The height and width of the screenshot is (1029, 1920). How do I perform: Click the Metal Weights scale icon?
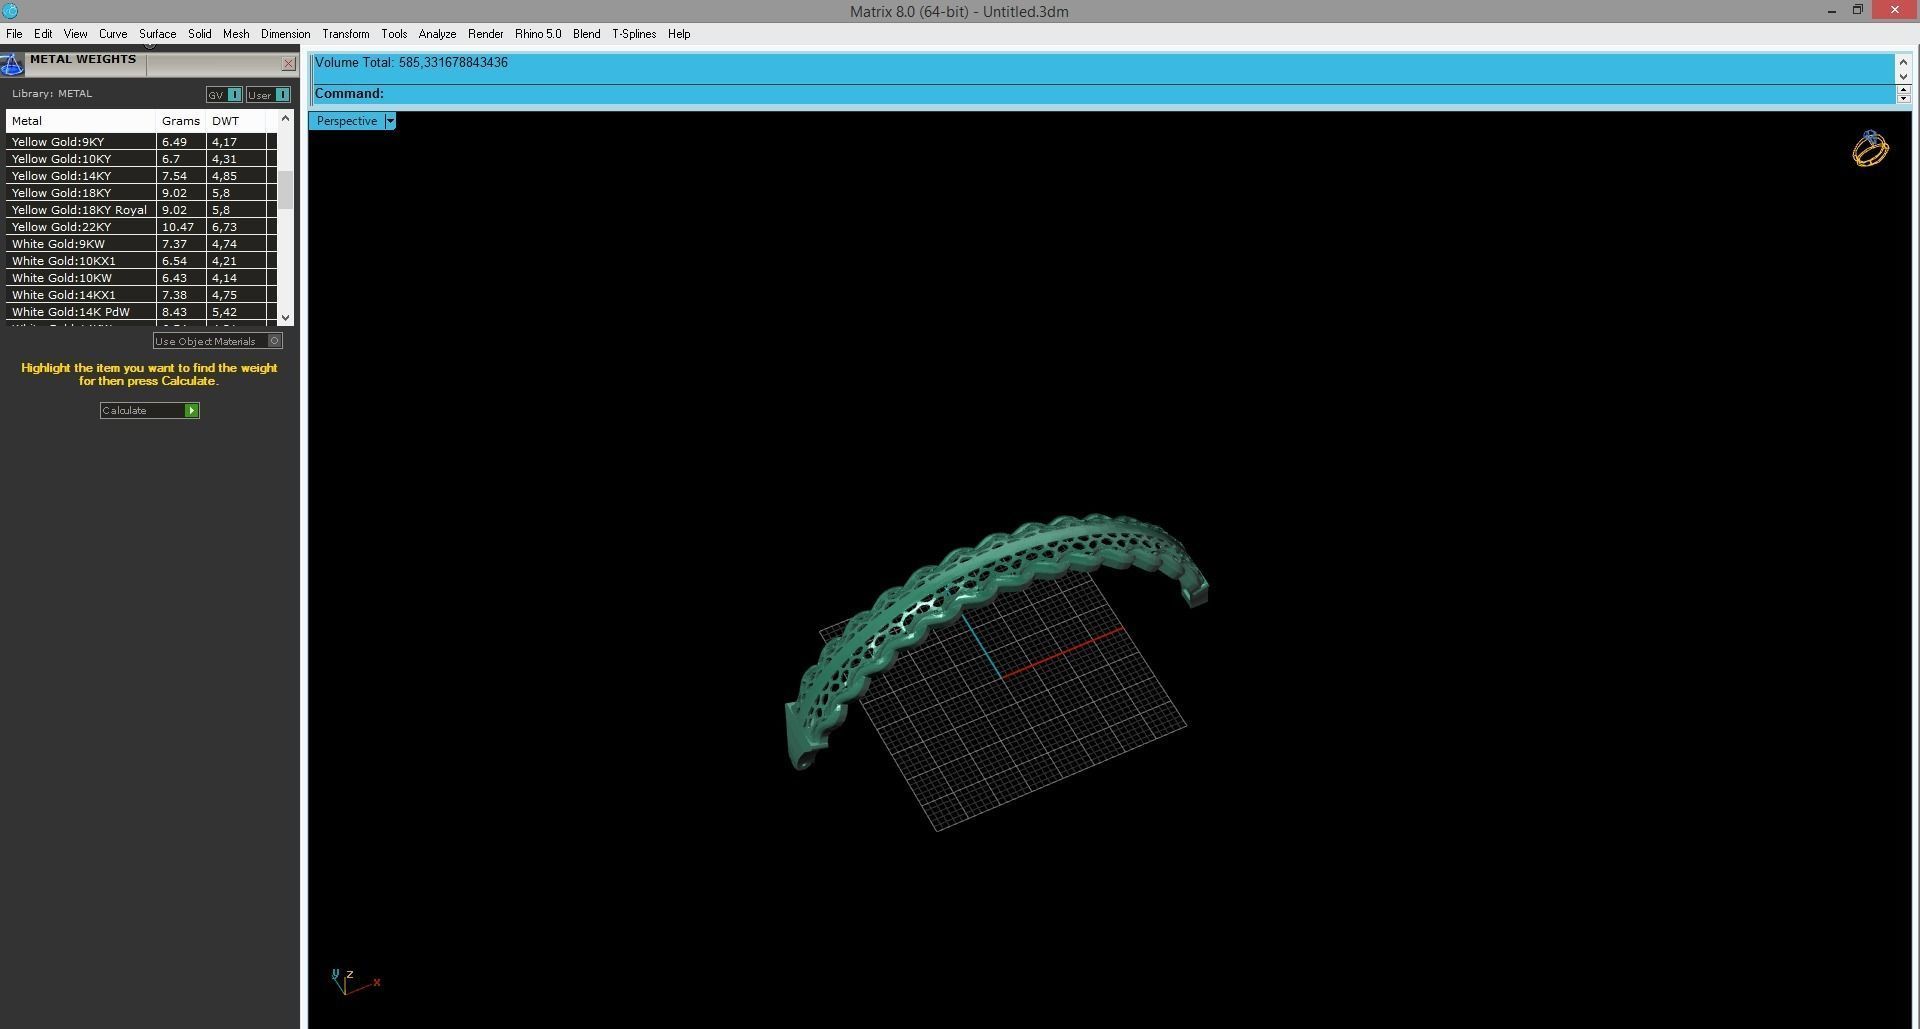12,65
